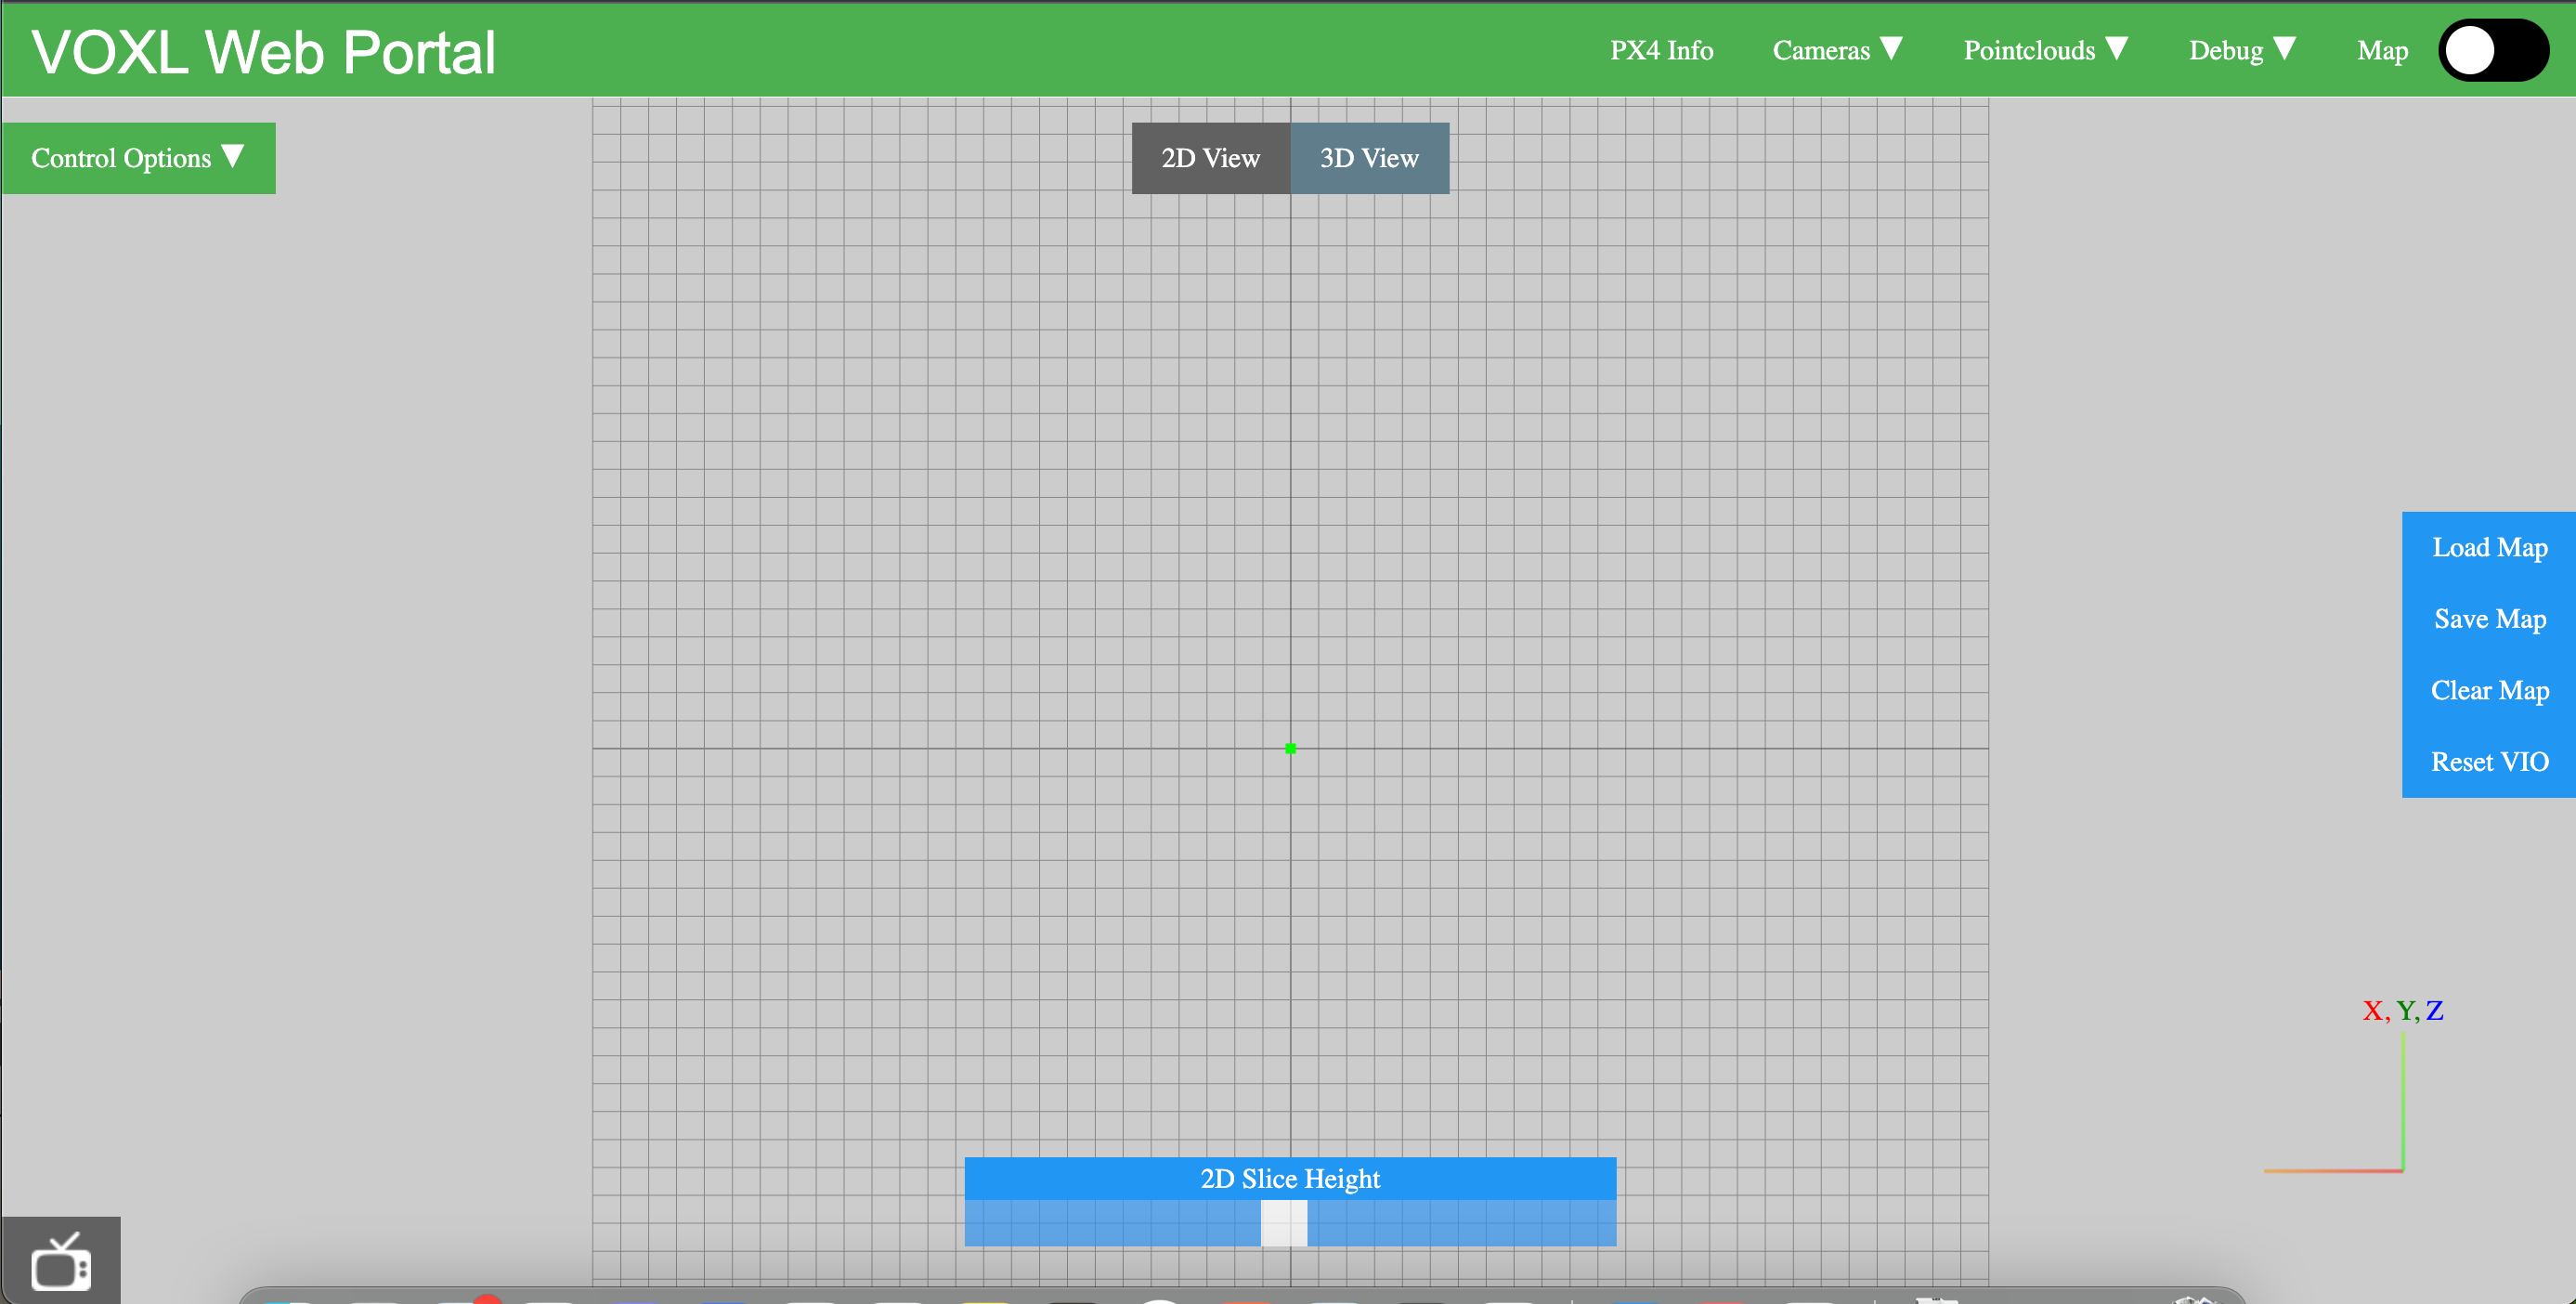Click the Save Map button

tap(2489, 619)
